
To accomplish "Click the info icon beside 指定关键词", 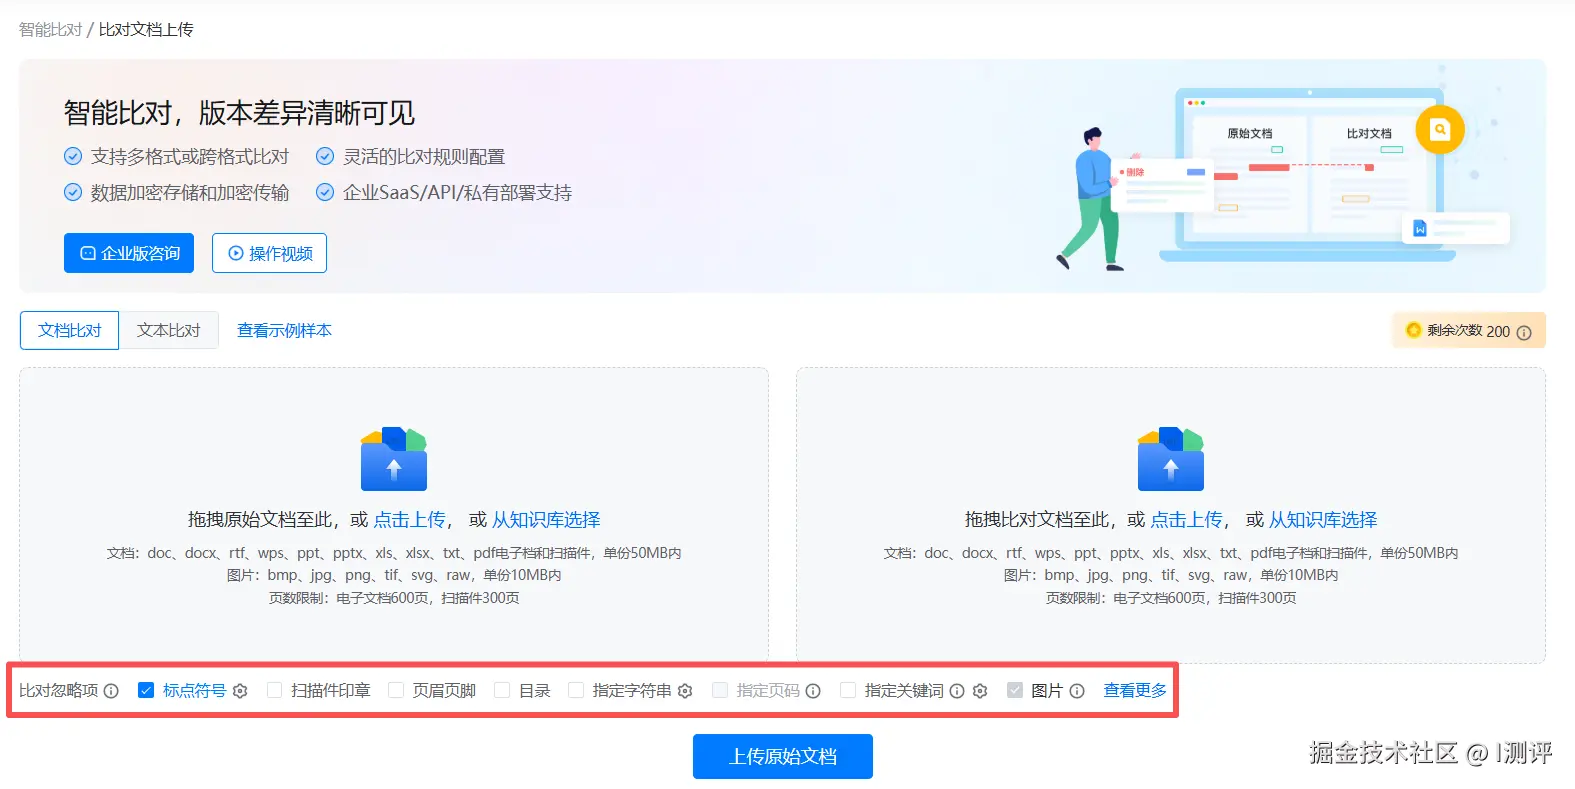I will tap(957, 691).
